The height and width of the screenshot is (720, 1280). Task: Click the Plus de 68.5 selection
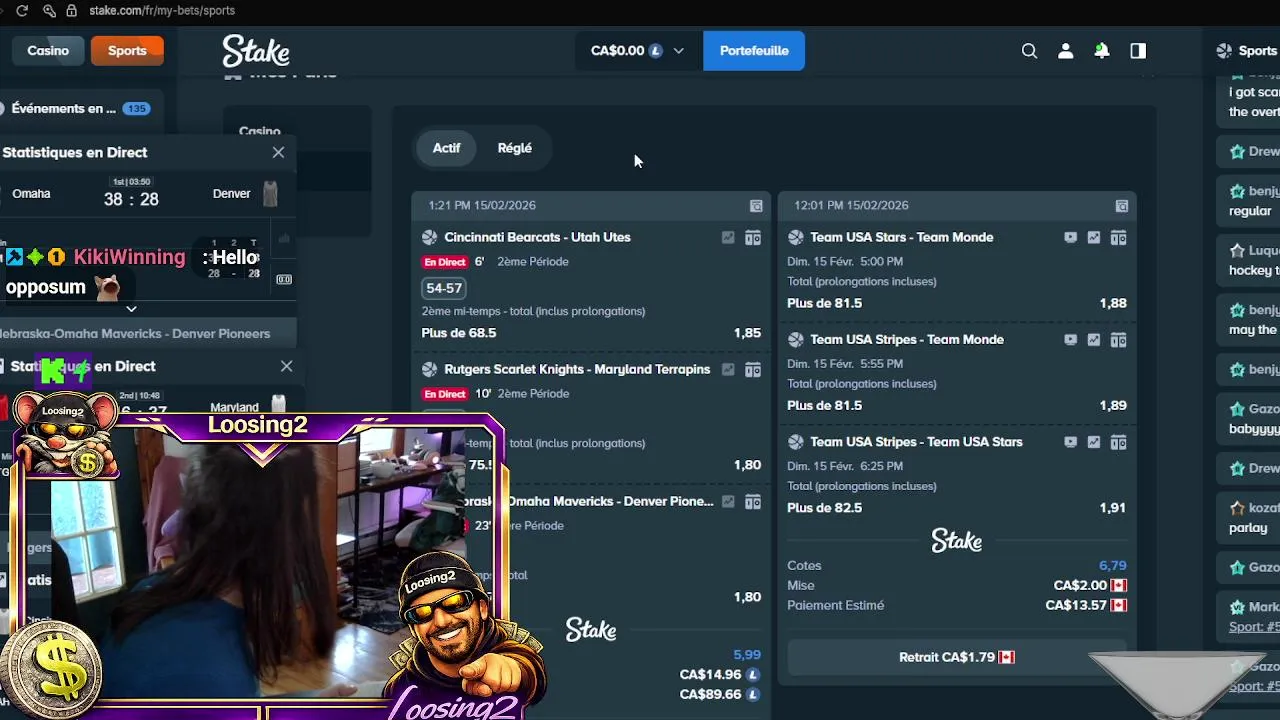pos(459,333)
